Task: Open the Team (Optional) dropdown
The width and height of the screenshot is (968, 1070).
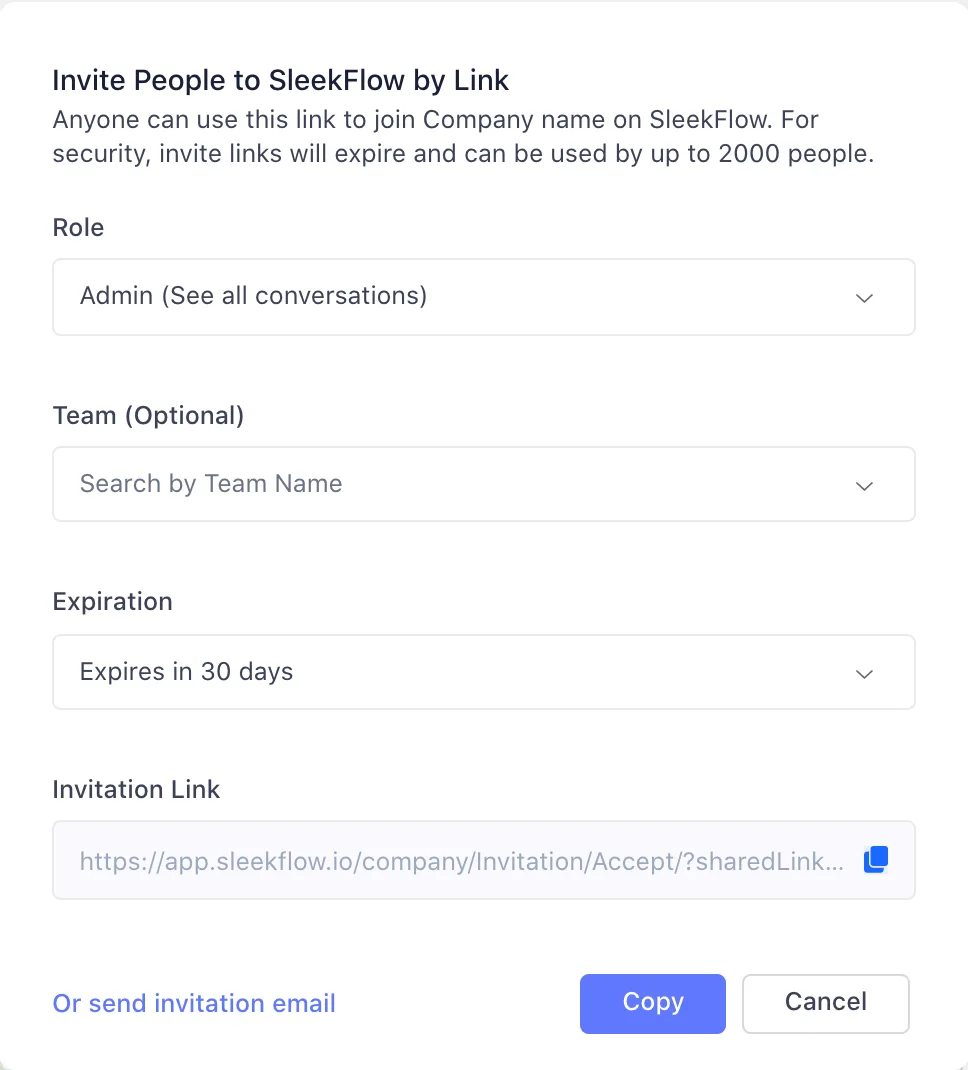Action: pyautogui.click(x=484, y=484)
